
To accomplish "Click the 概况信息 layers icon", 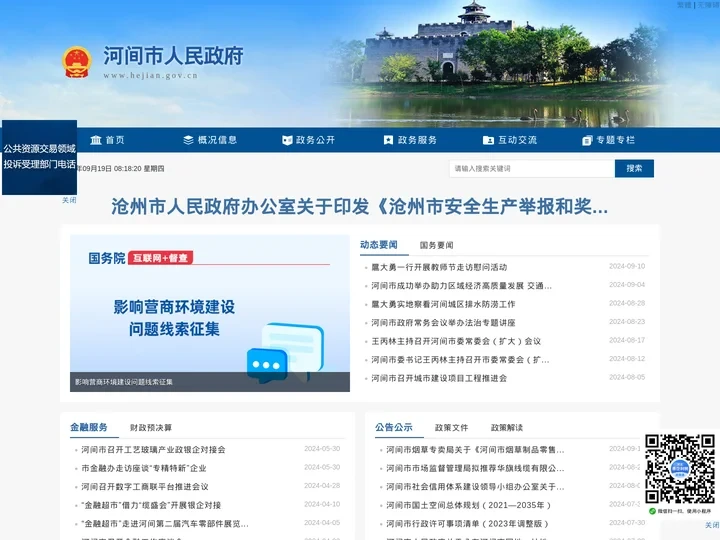I will [188, 140].
